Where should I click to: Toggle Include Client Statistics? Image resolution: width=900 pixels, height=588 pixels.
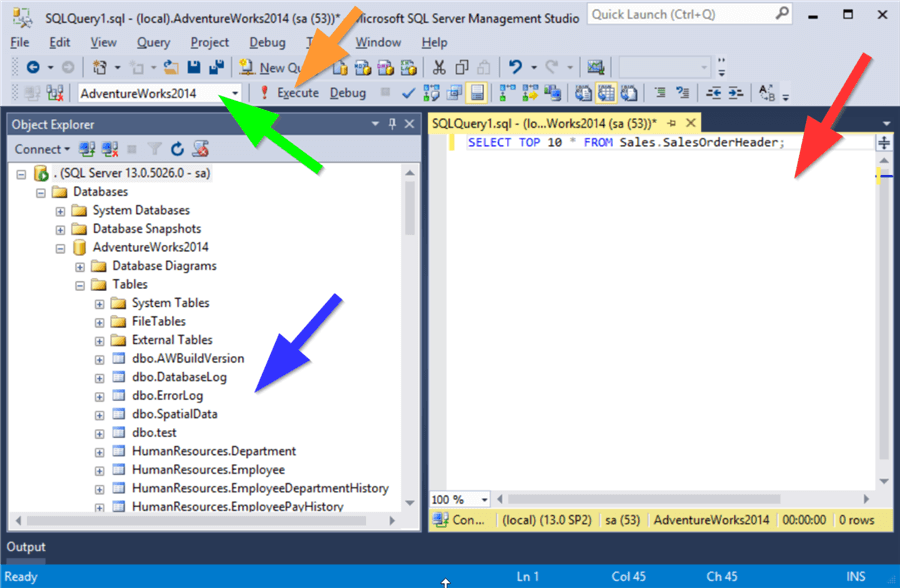click(x=553, y=93)
